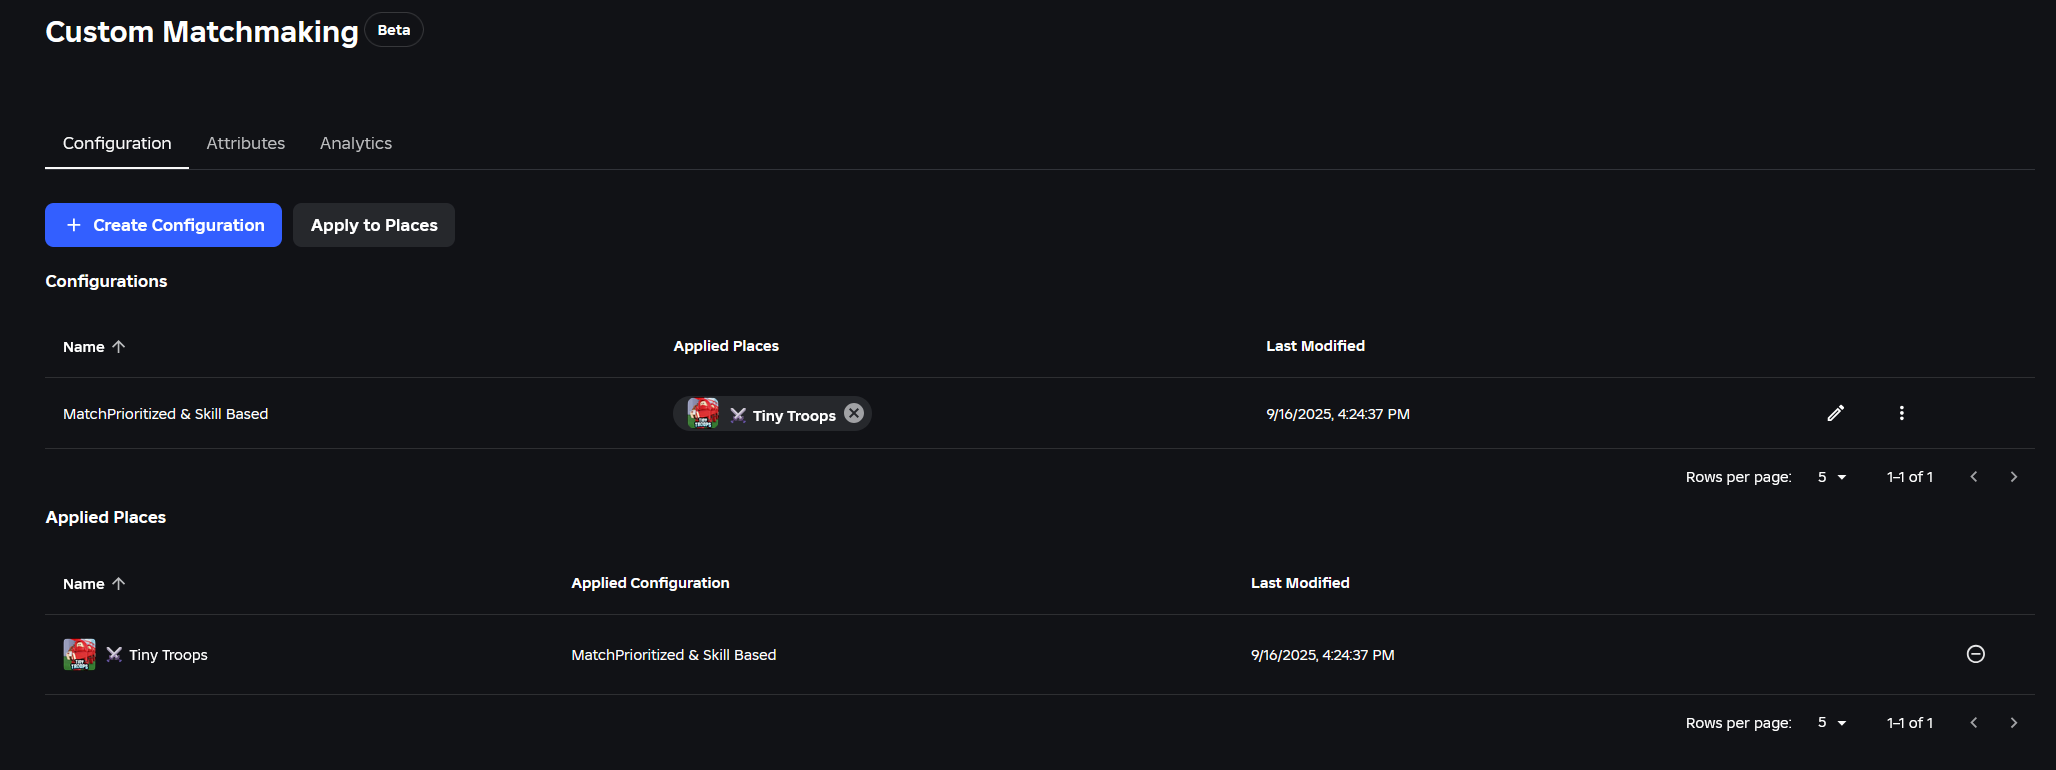The width and height of the screenshot is (2056, 770).
Task: Unapply configuration from Tiny Troops place
Action: tap(1975, 654)
